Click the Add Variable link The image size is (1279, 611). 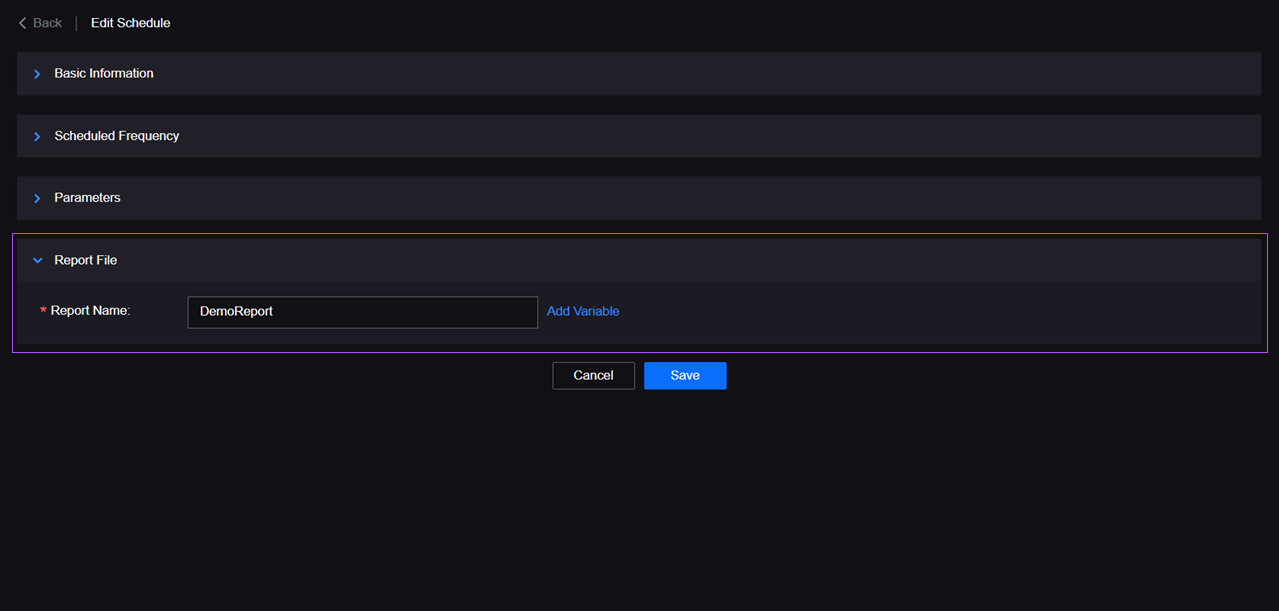pos(583,312)
